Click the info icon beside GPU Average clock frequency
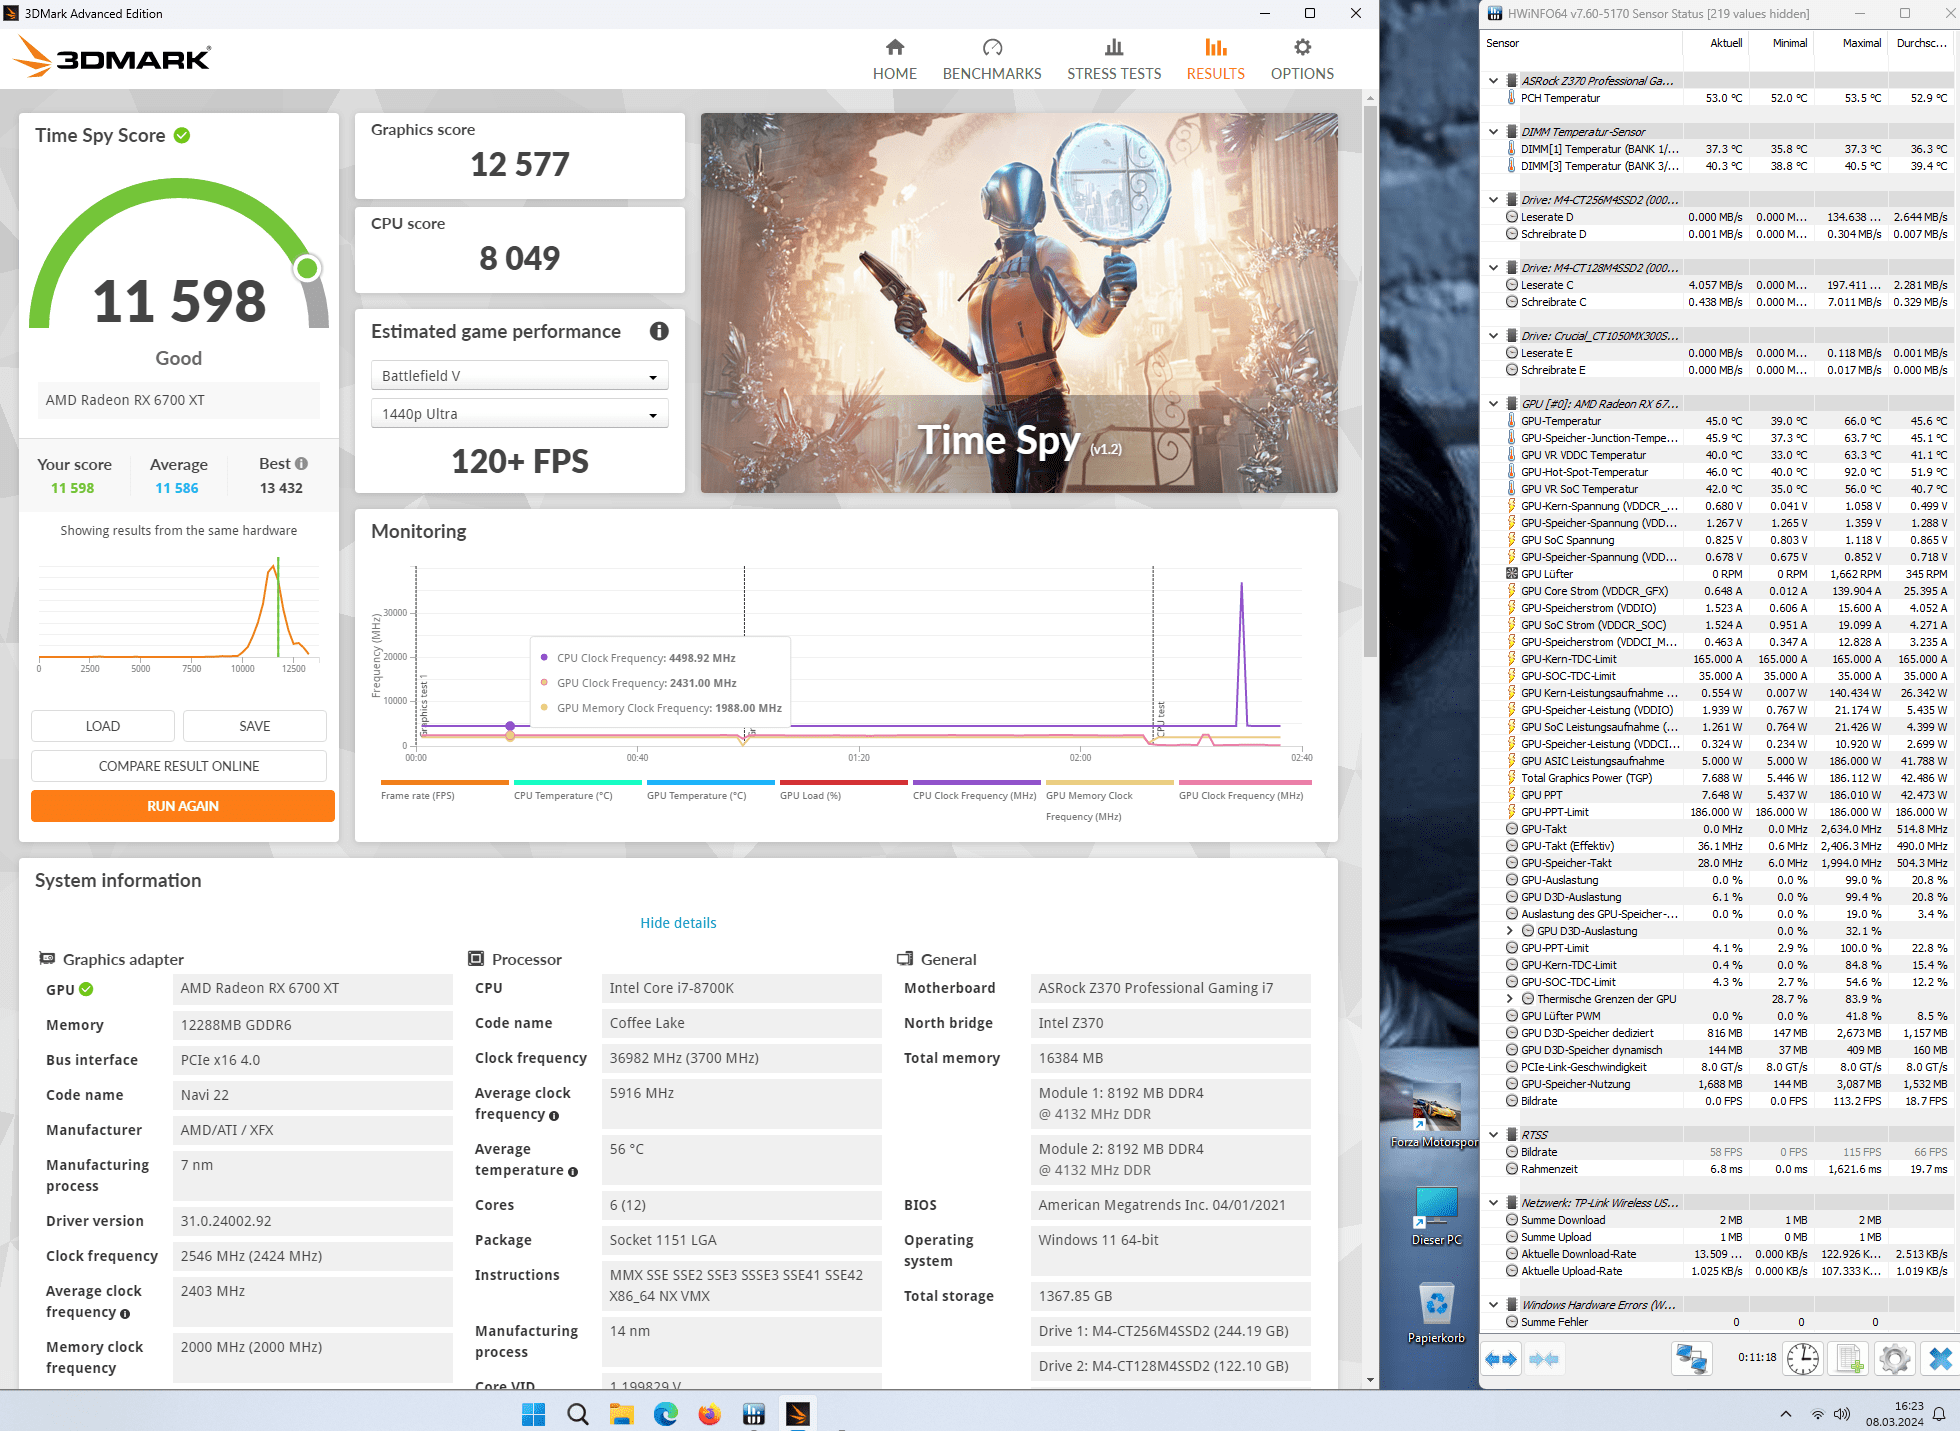This screenshot has height=1431, width=1960. (x=125, y=1314)
